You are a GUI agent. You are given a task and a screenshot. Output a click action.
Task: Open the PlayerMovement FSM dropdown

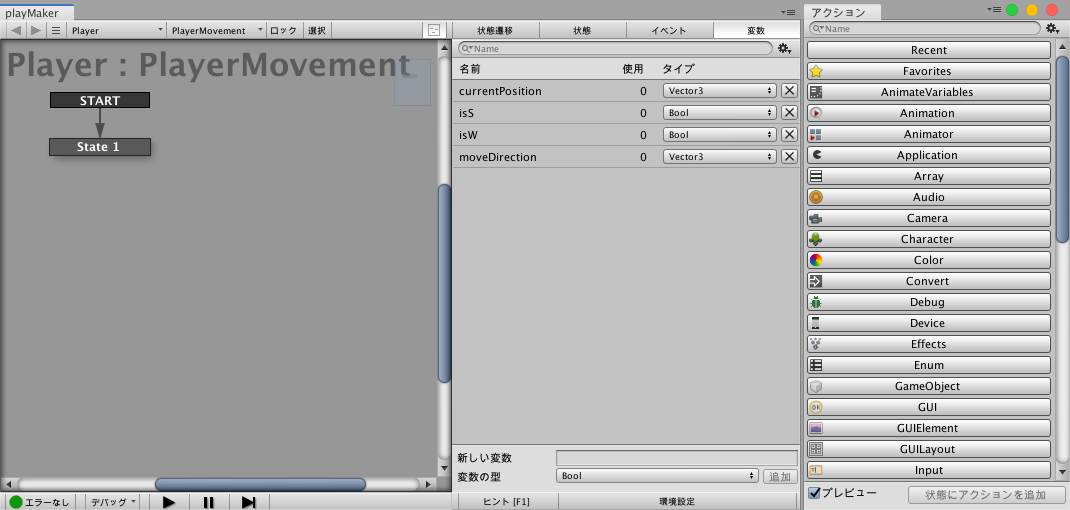tap(217, 30)
